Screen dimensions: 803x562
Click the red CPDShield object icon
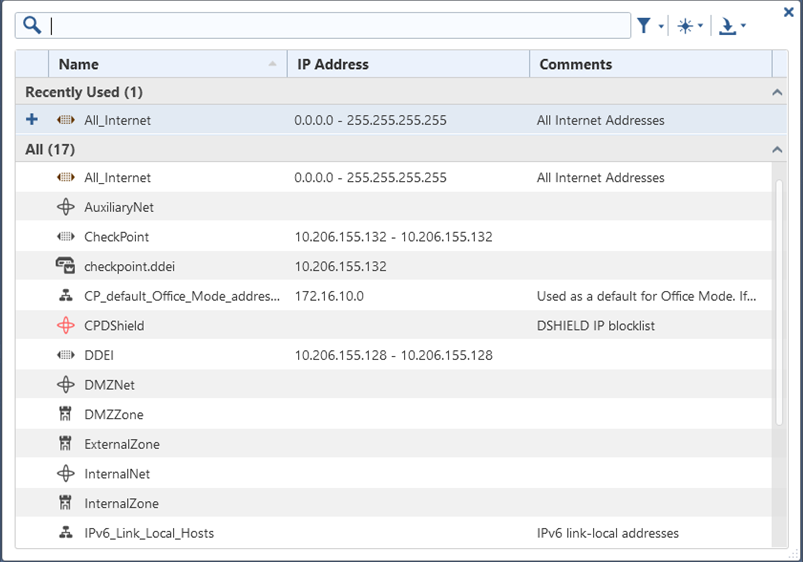click(66, 325)
